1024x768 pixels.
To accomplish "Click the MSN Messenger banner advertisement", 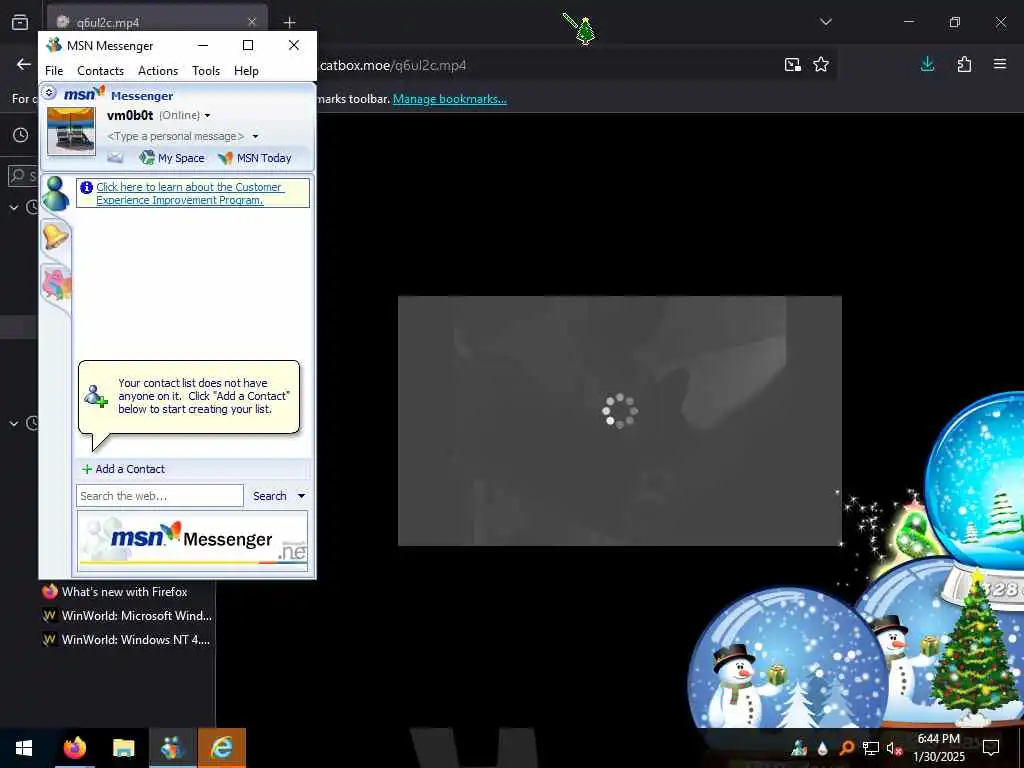I will 192,541.
